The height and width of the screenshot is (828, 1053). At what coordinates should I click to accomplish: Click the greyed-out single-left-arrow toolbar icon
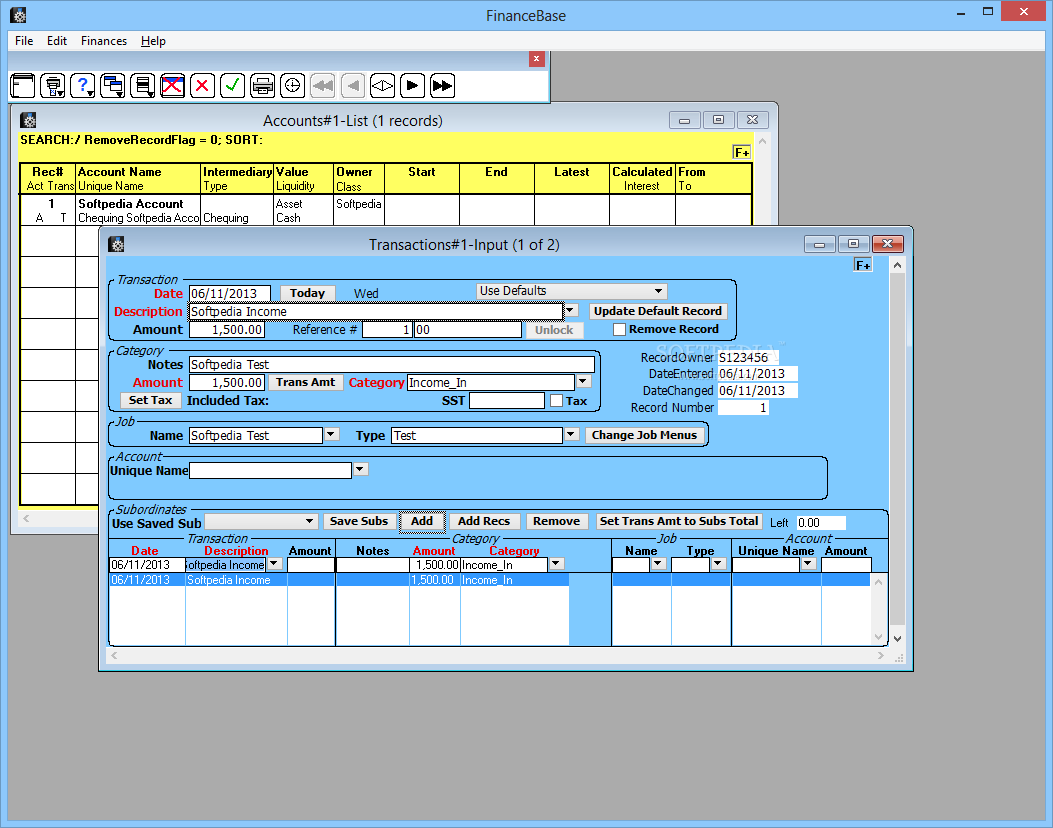click(353, 85)
